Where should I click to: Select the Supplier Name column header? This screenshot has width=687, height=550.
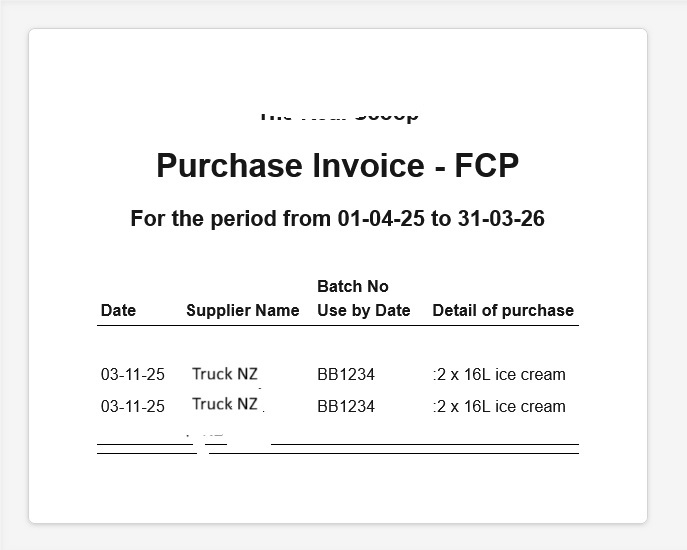(242, 310)
